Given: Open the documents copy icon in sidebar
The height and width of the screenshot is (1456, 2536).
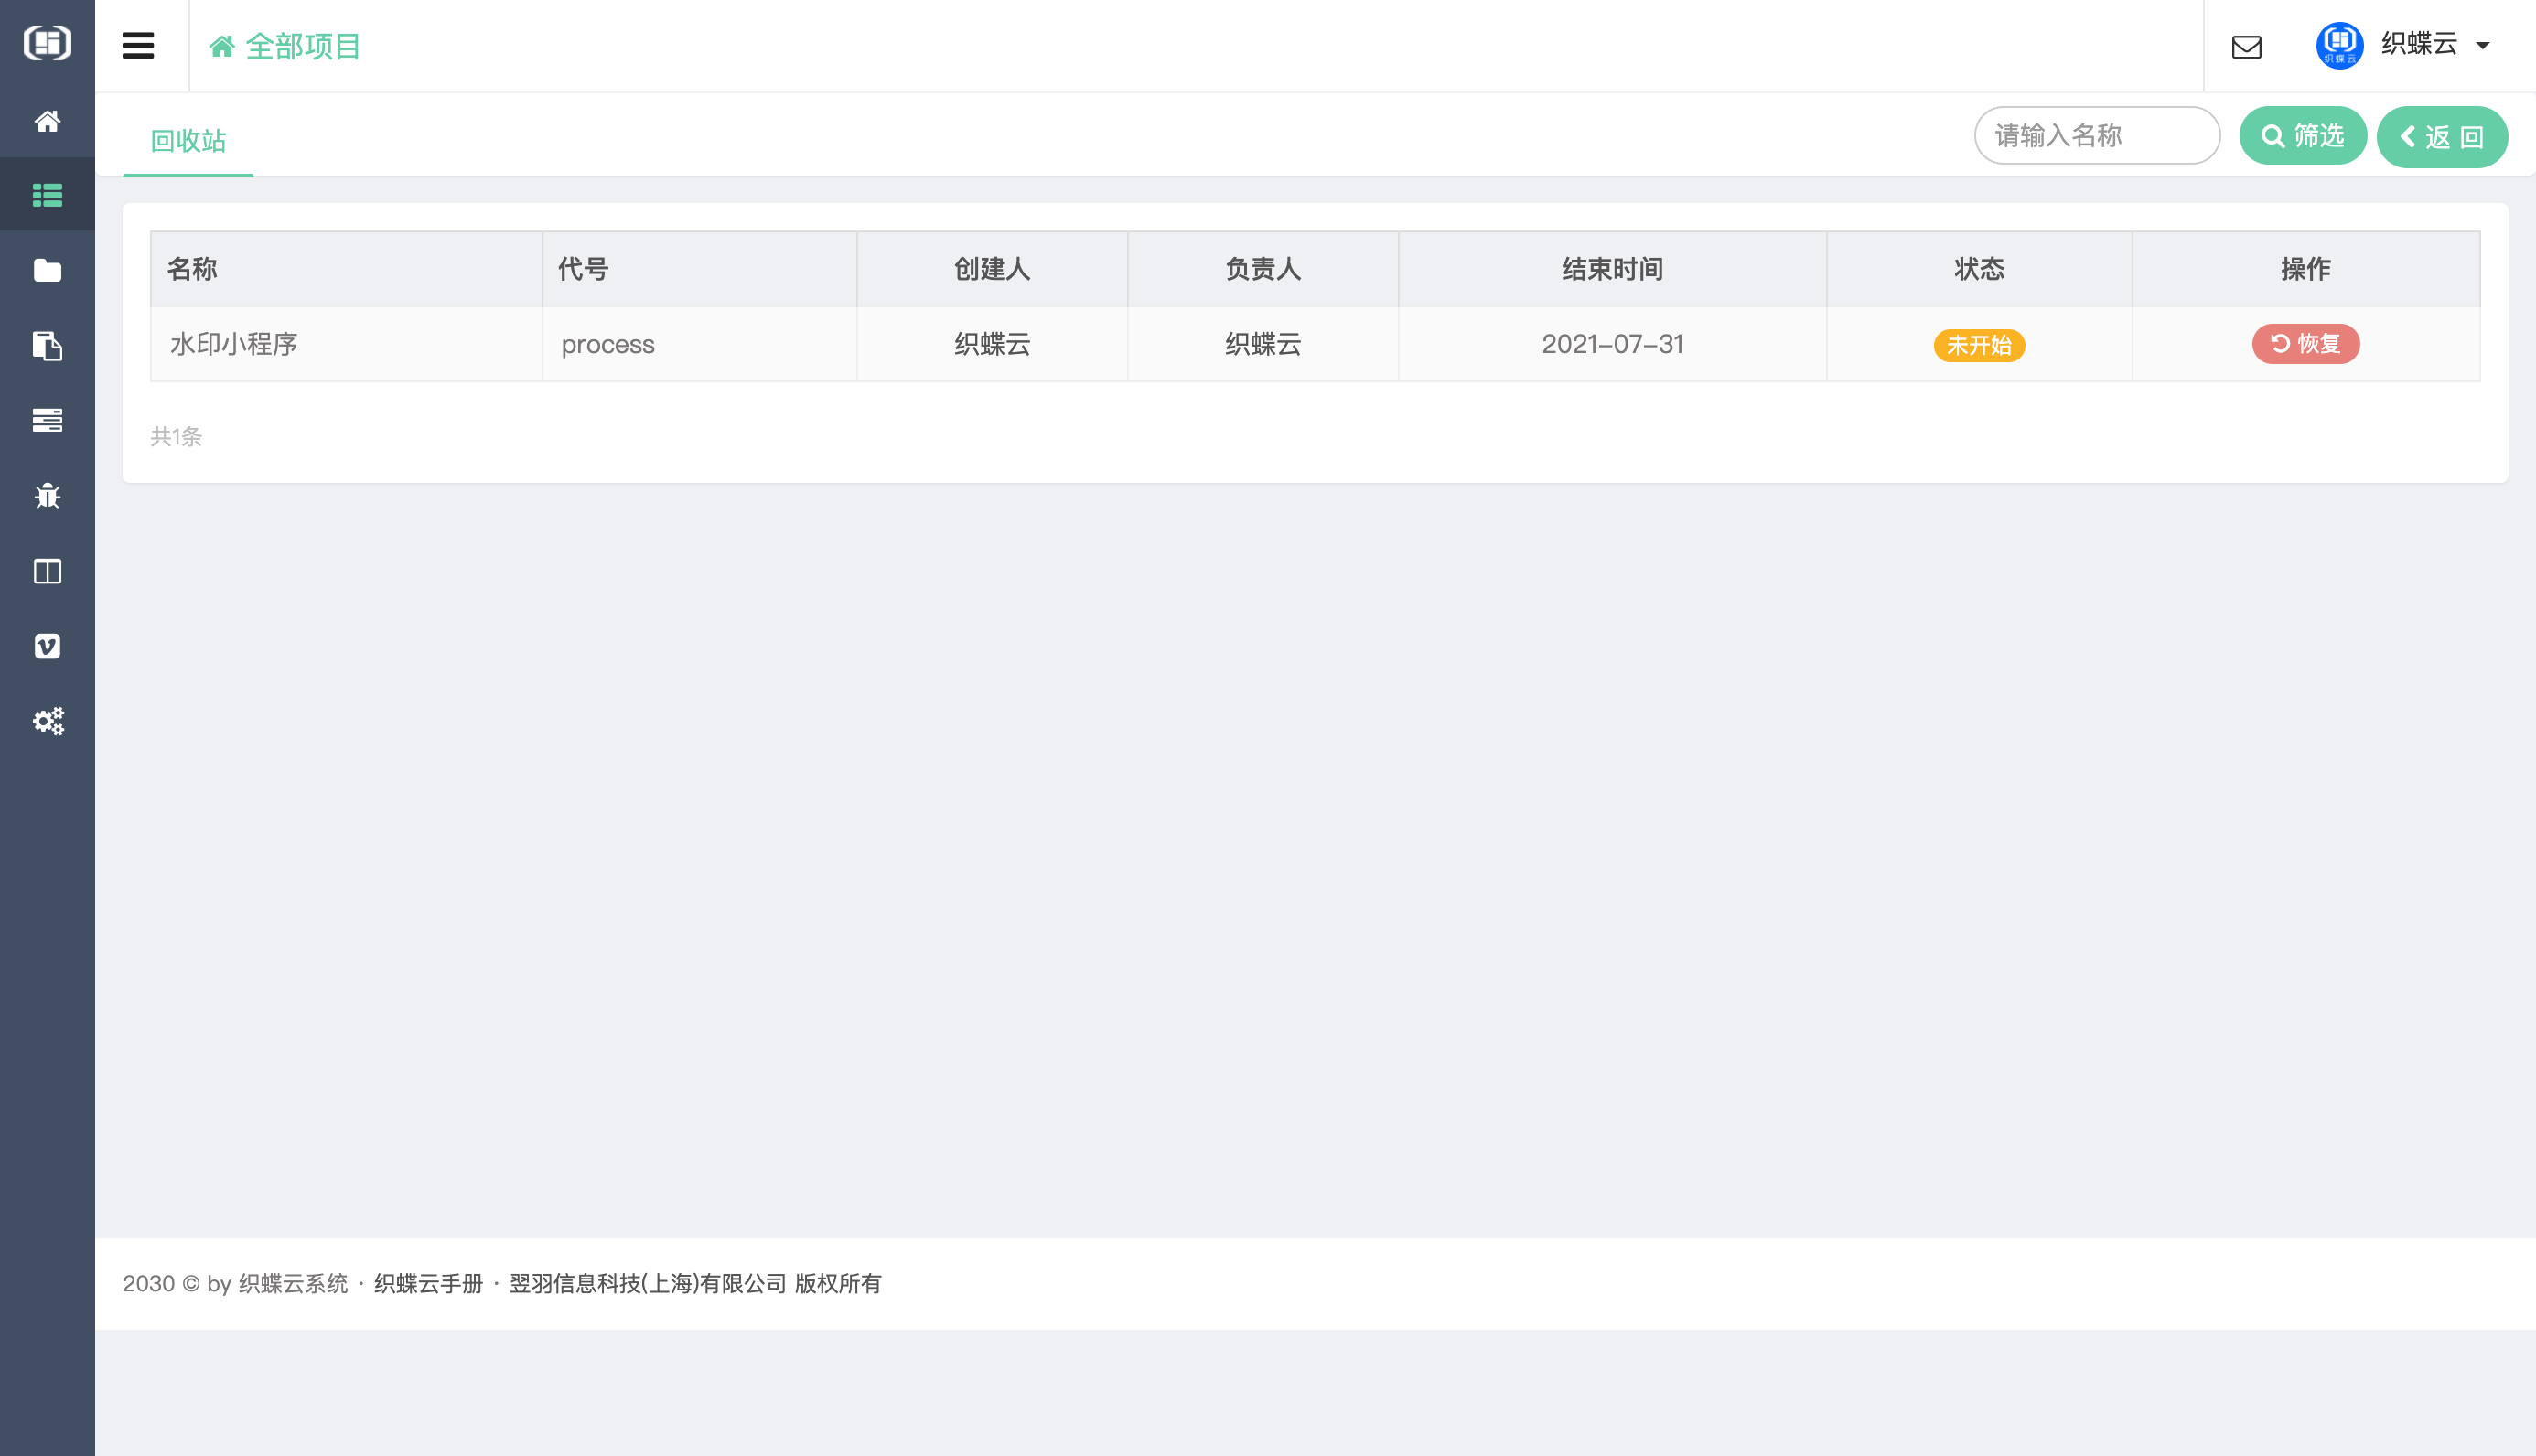Looking at the screenshot, I should pos(47,346).
